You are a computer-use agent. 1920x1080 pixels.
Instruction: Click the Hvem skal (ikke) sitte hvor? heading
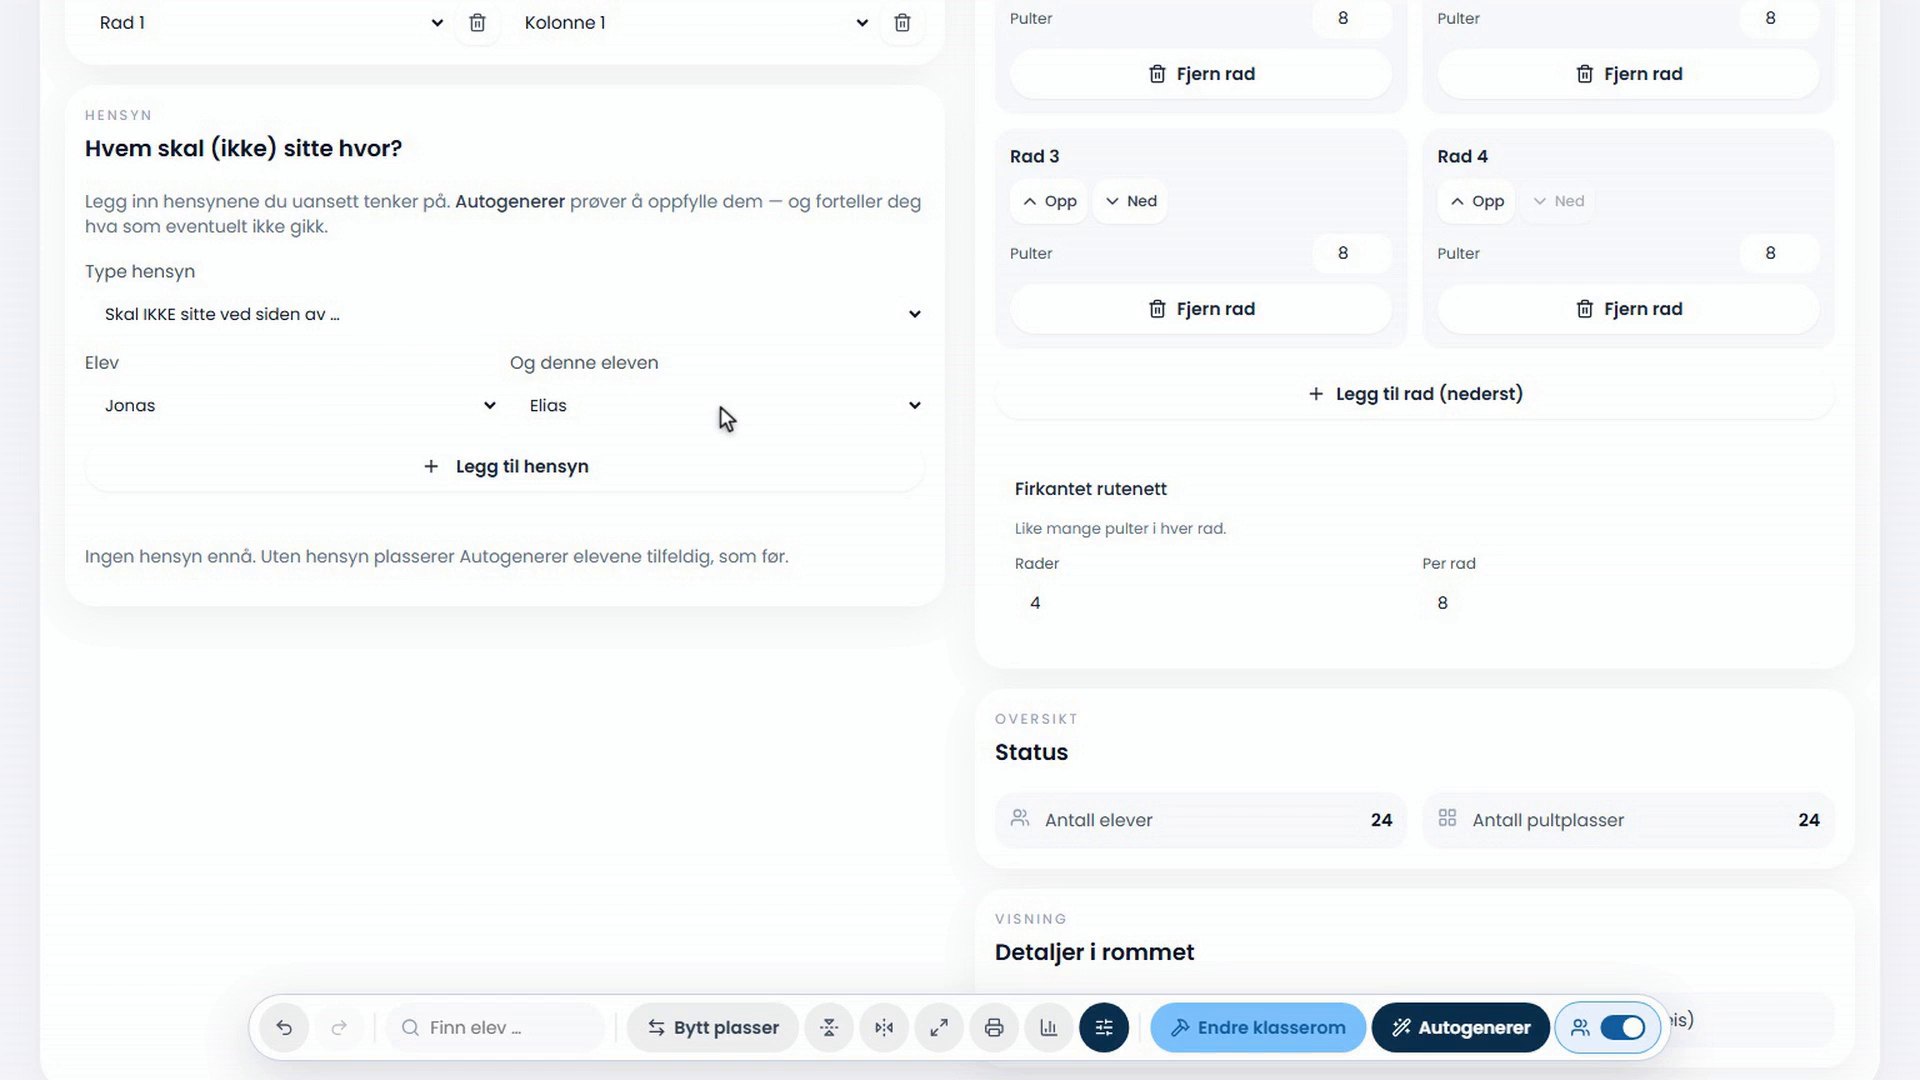pyautogui.click(x=243, y=148)
